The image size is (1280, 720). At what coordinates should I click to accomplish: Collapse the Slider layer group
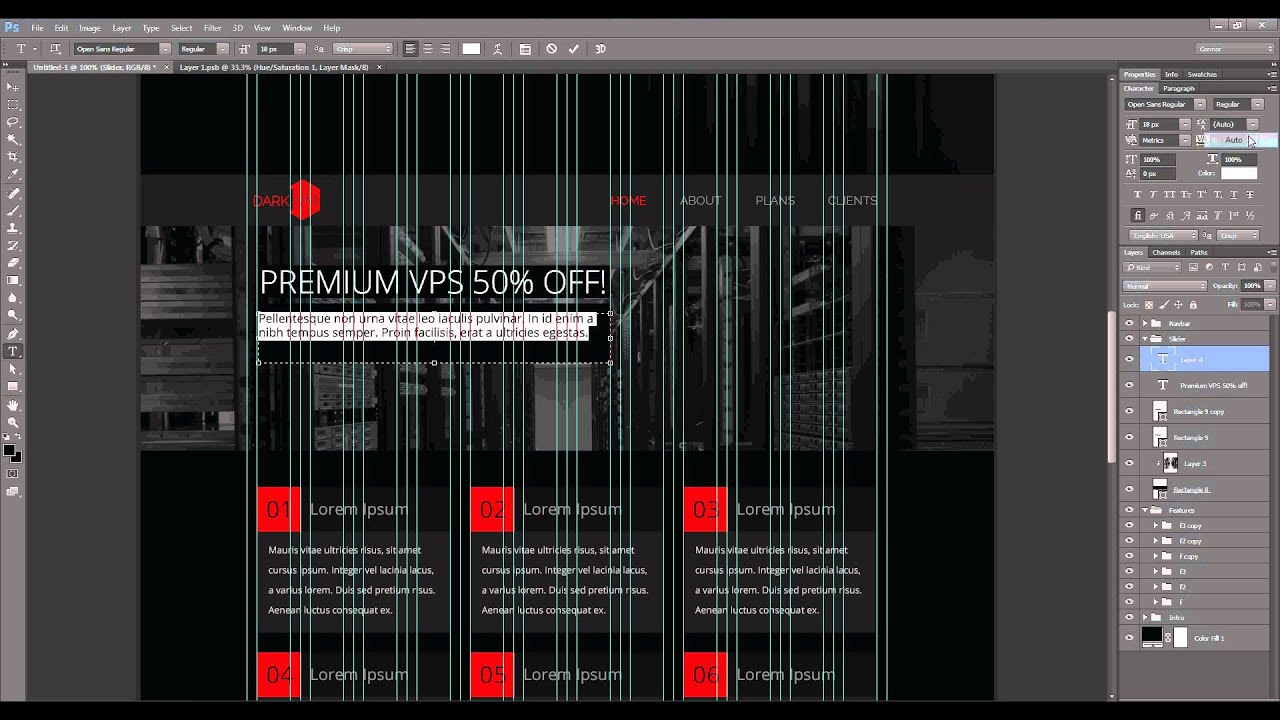pos(1145,339)
